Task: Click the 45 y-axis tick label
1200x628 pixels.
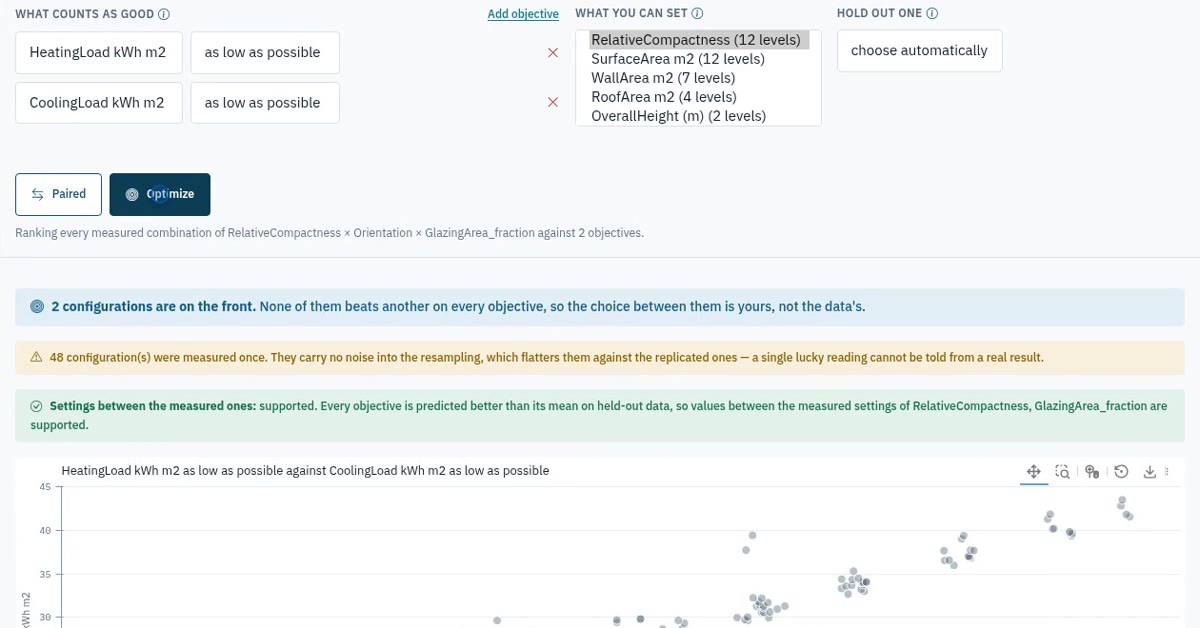Action: click(45, 487)
